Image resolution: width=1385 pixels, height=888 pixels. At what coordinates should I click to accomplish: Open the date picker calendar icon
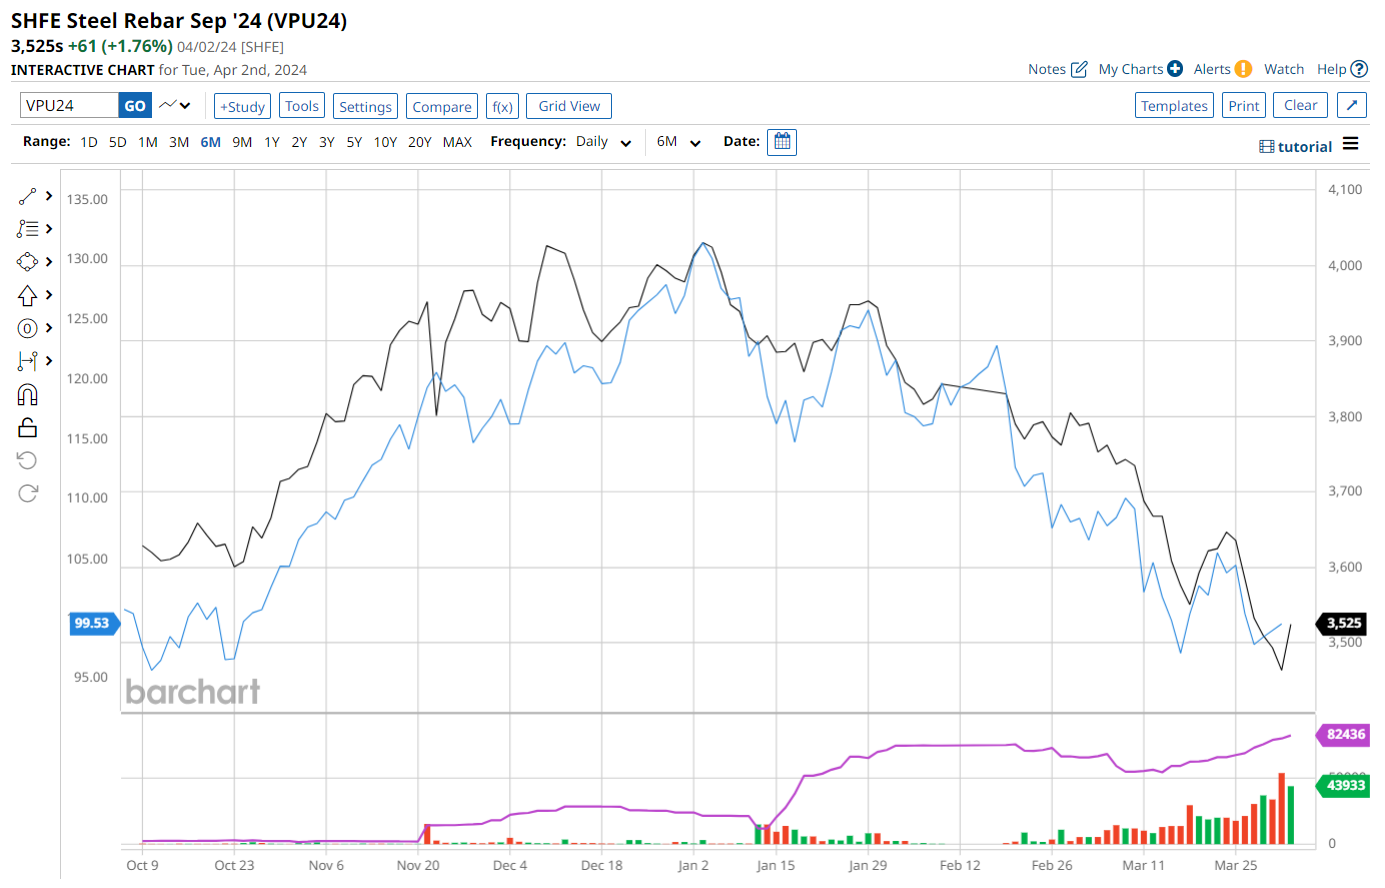782,142
